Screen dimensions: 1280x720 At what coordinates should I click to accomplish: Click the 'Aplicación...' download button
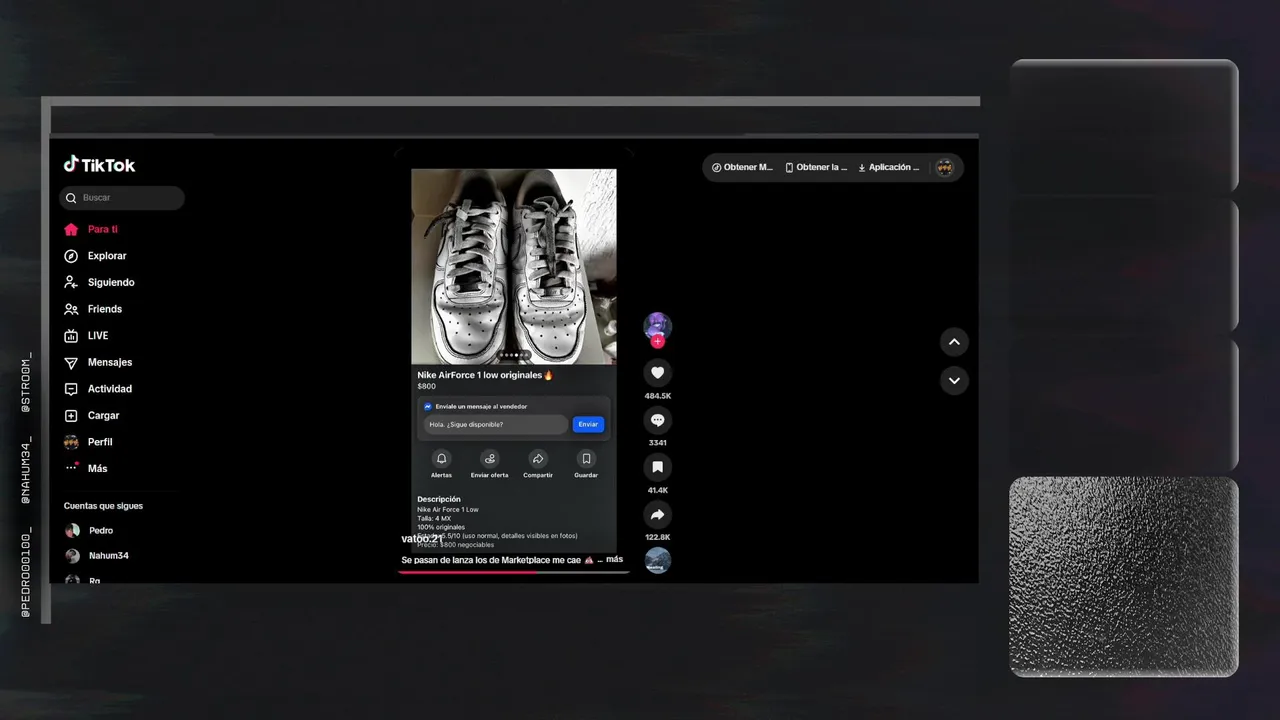click(889, 167)
